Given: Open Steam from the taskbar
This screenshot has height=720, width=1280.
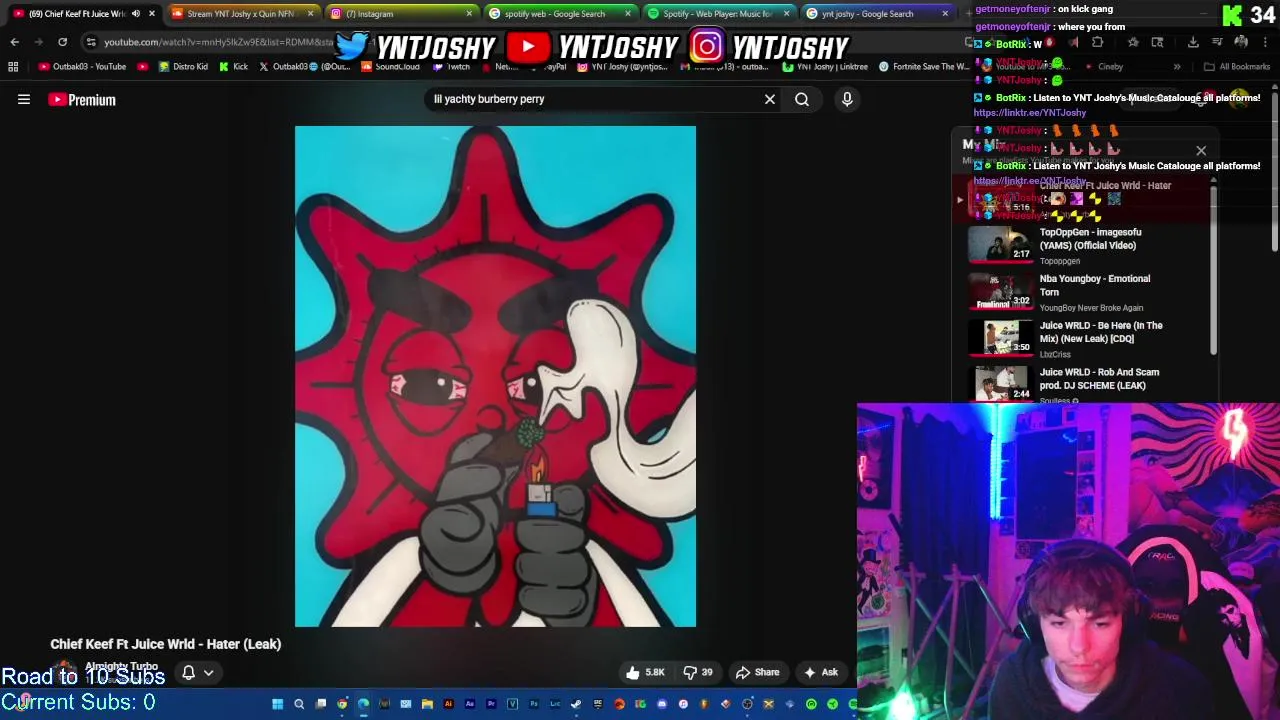Looking at the screenshot, I should pyautogui.click(x=575, y=704).
